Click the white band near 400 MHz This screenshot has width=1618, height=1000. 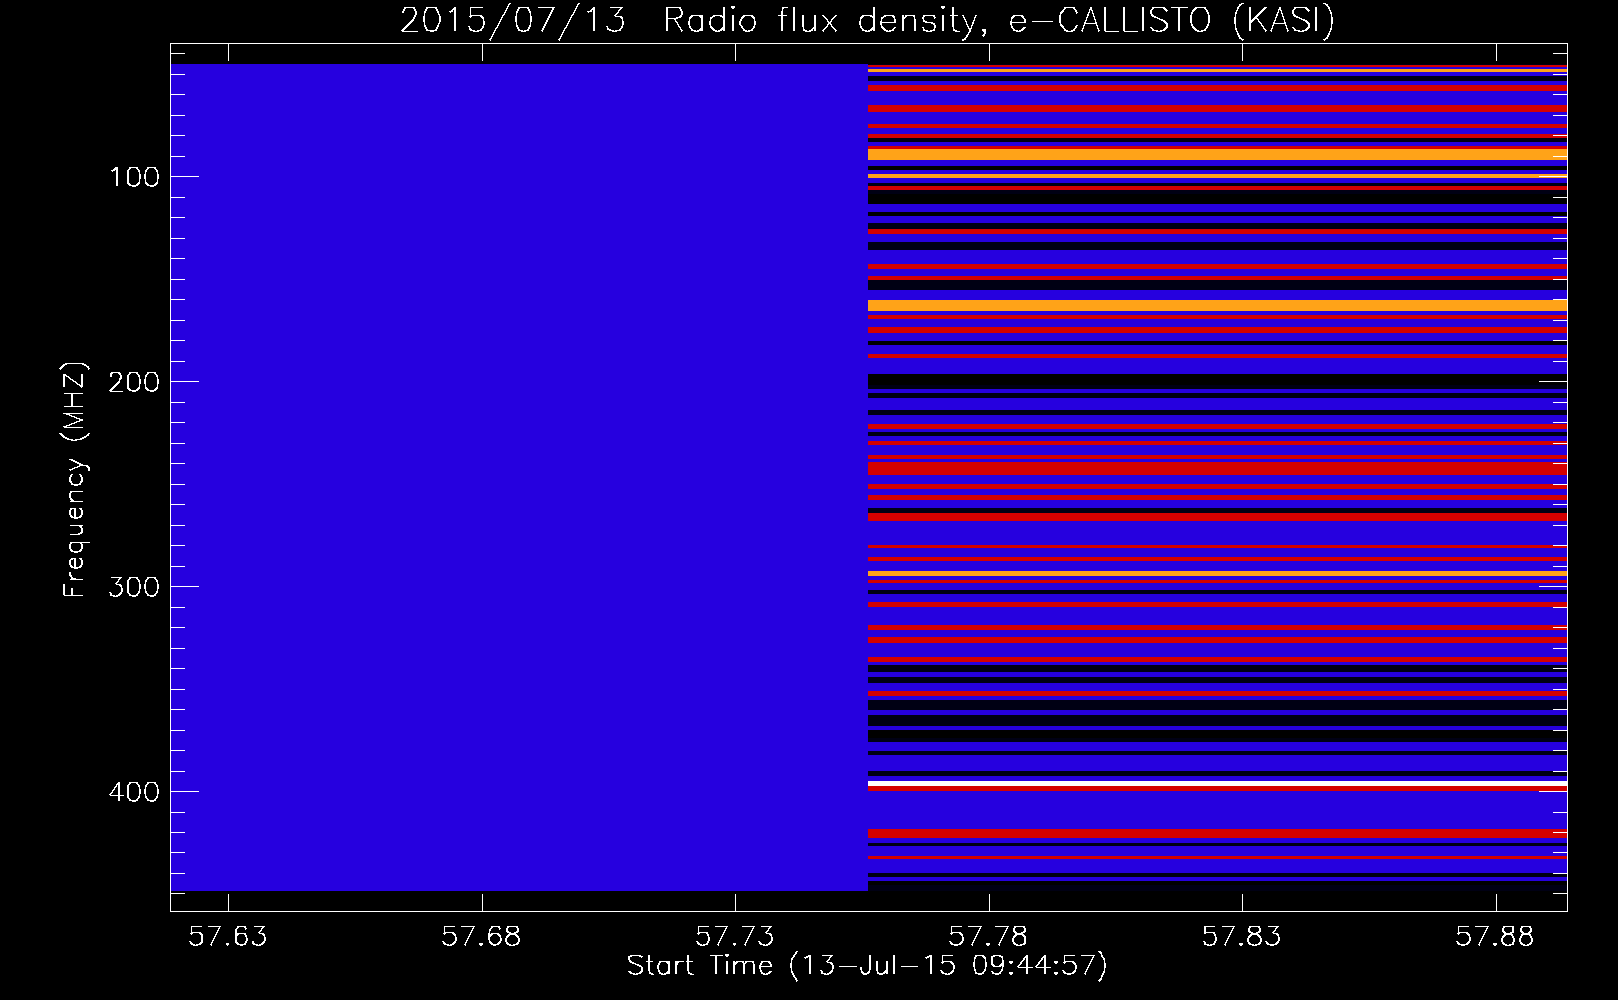pyautogui.click(x=1217, y=783)
